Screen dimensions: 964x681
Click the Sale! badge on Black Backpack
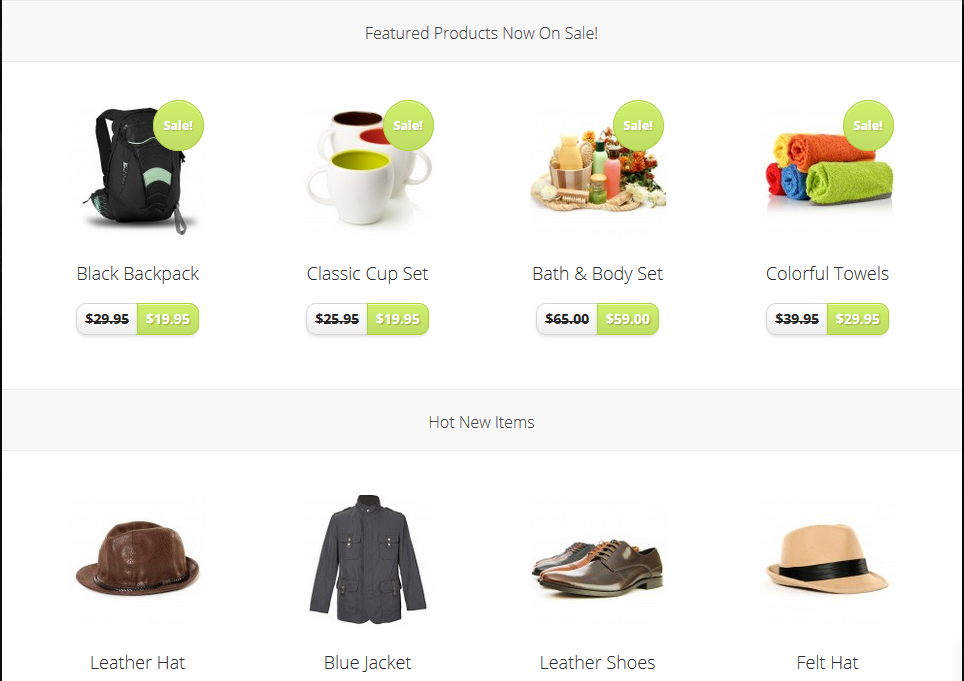pos(178,125)
